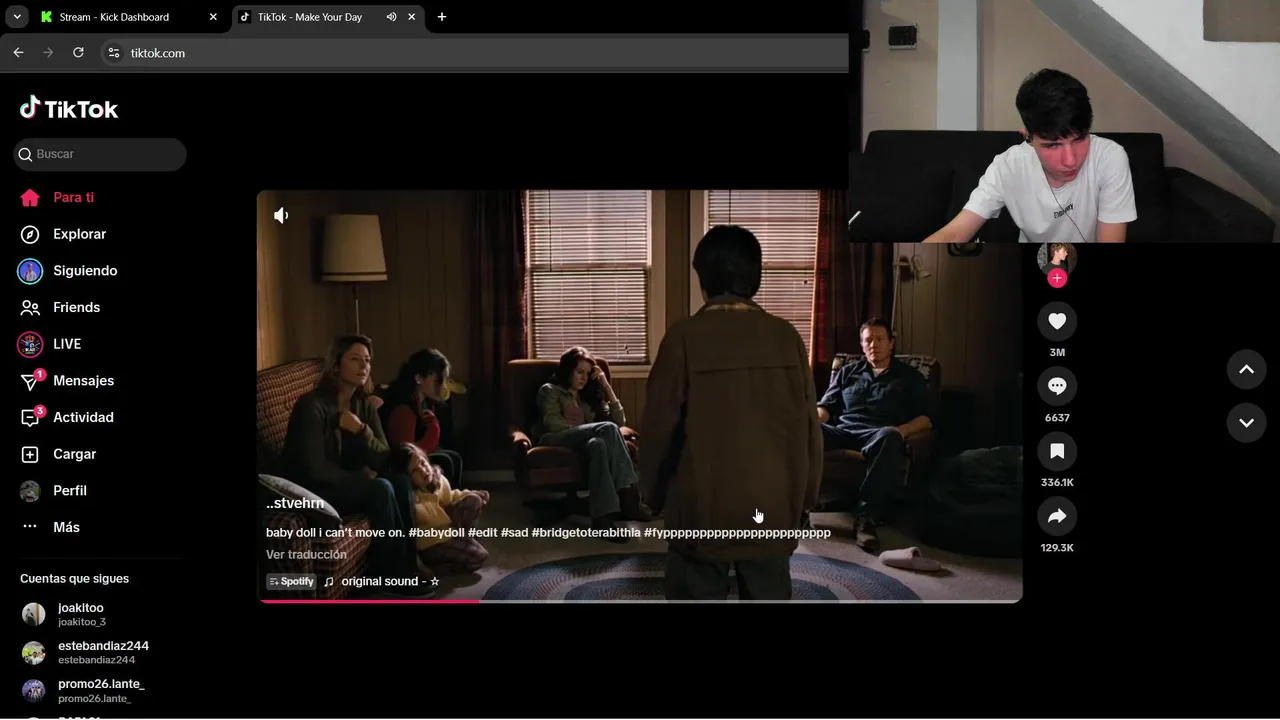Screen dimensions: 1280x720
Task: Seek along the video progress bar
Action: 640,601
